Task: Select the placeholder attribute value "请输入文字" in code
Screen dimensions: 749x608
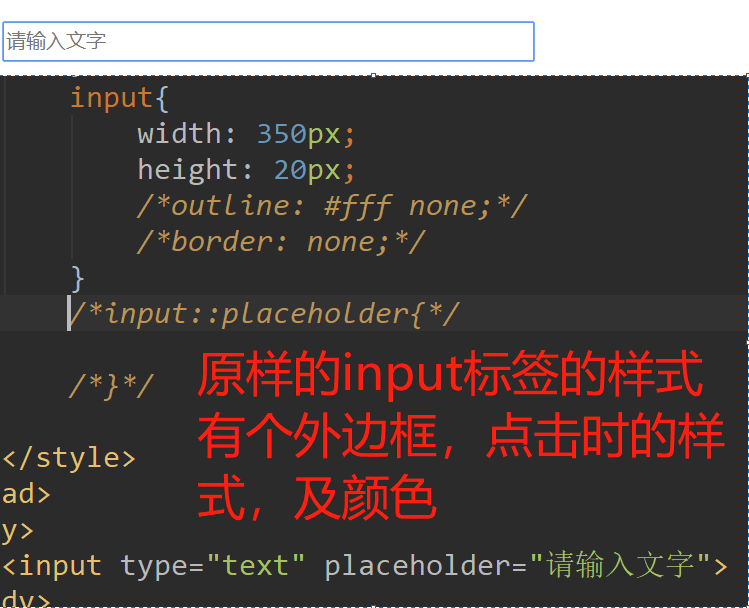Action: click(620, 565)
